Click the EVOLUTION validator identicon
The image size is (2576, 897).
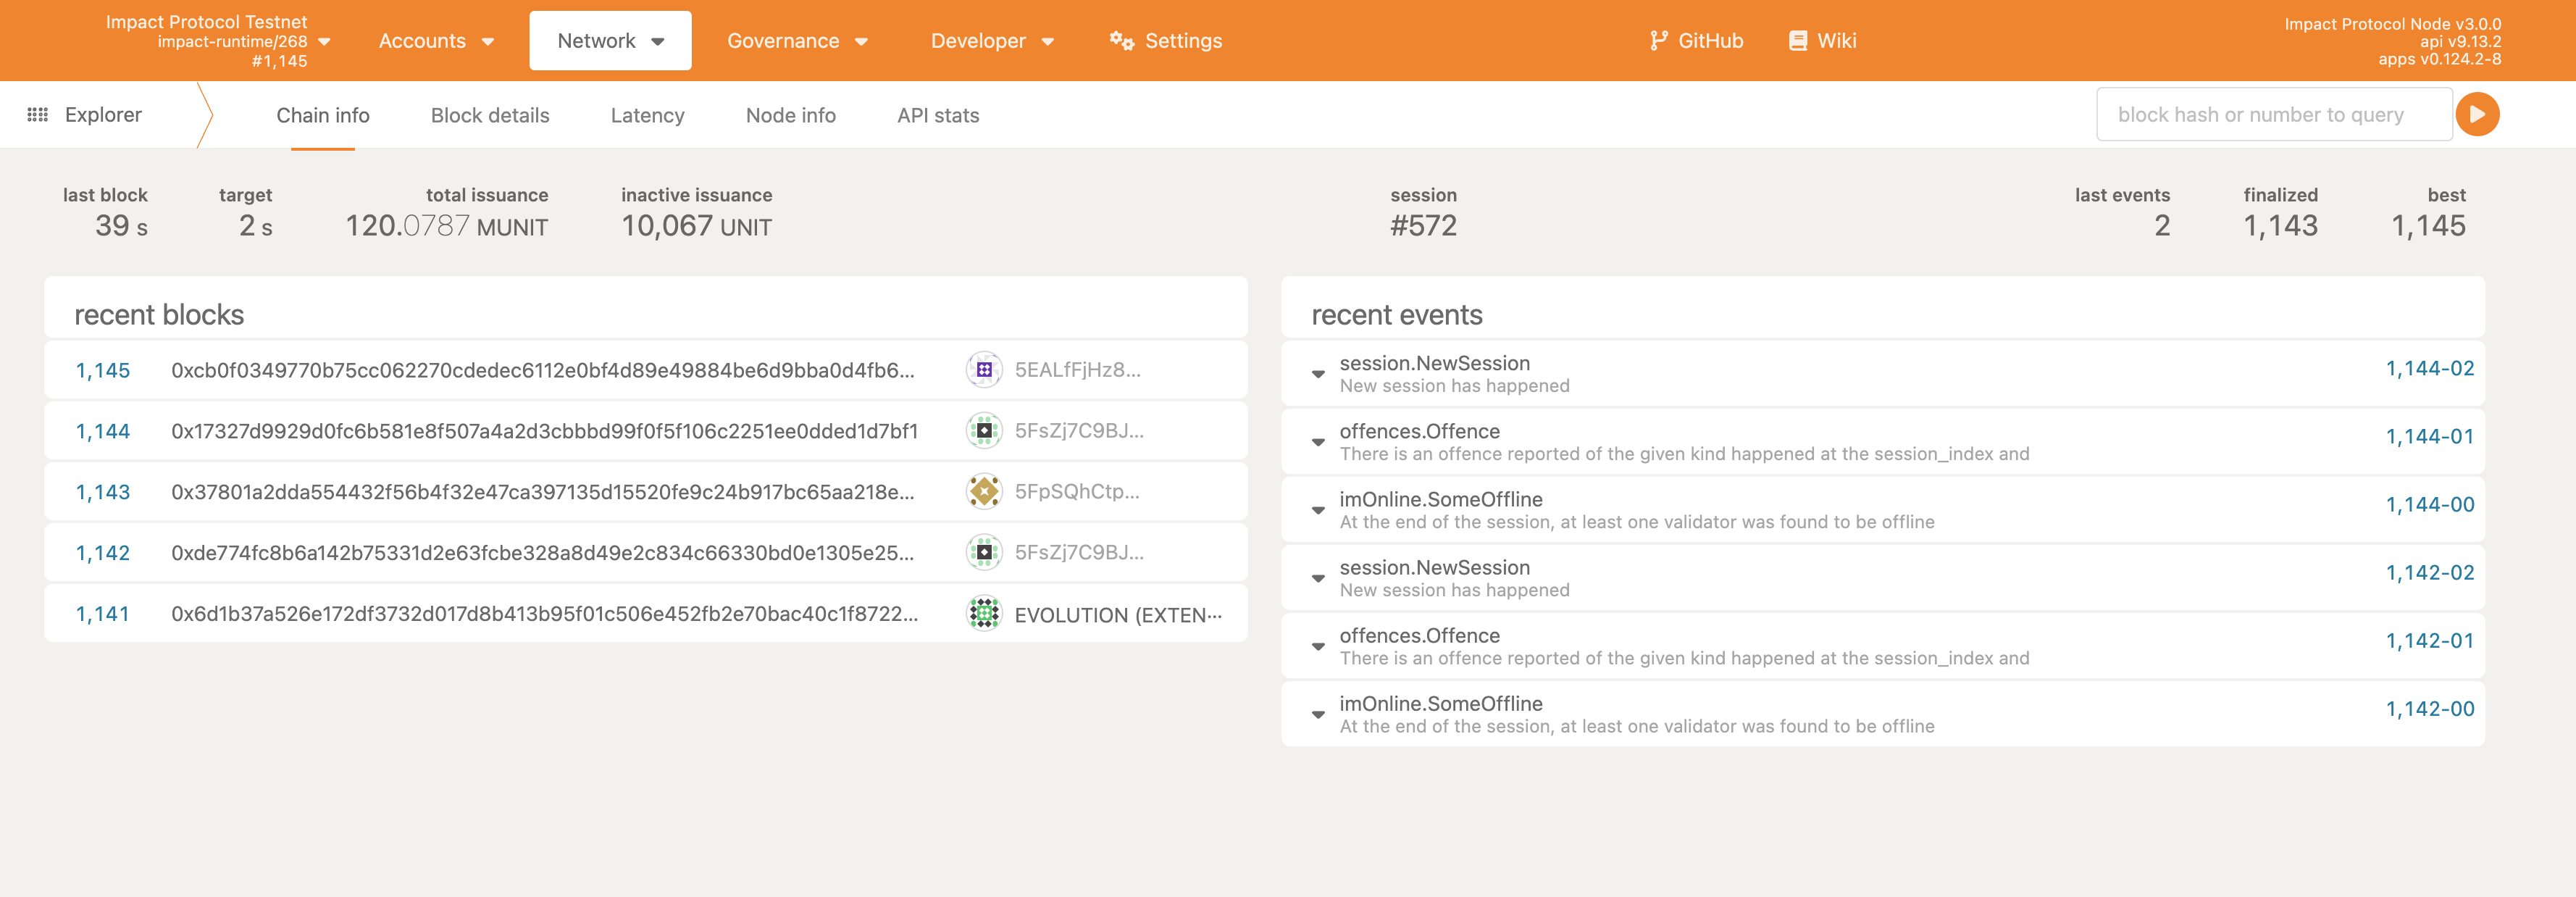pos(984,614)
